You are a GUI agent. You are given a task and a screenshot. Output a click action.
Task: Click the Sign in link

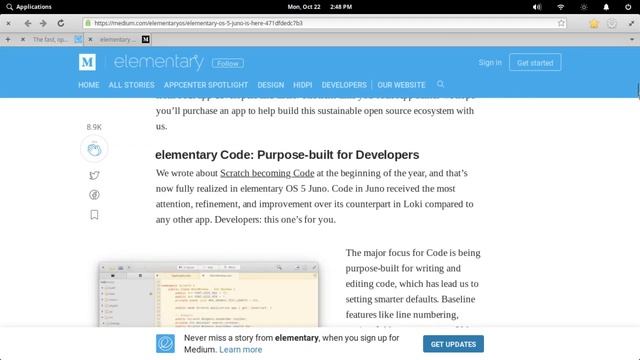pos(490,62)
